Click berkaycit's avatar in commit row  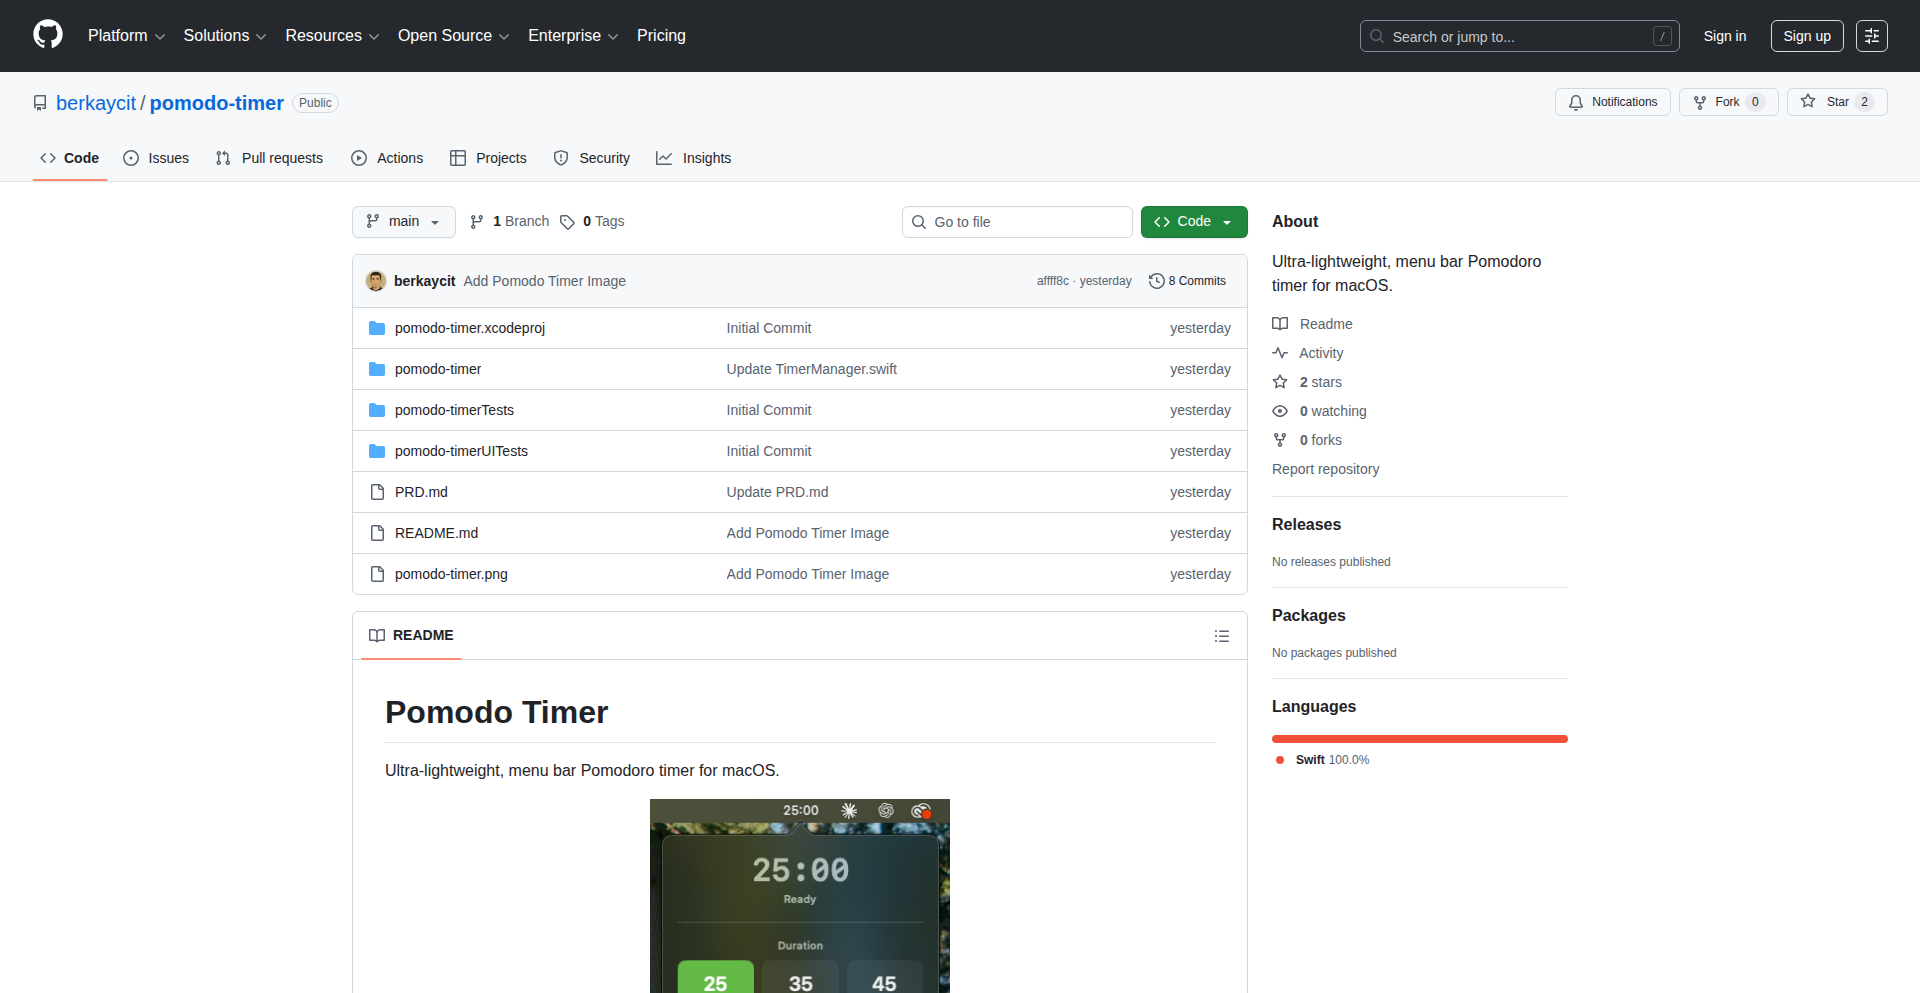[x=376, y=281]
